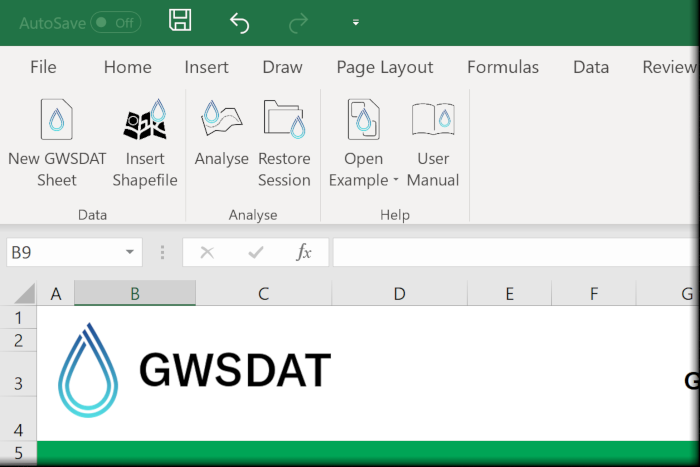
Task: Select column C header
Action: tap(263, 294)
